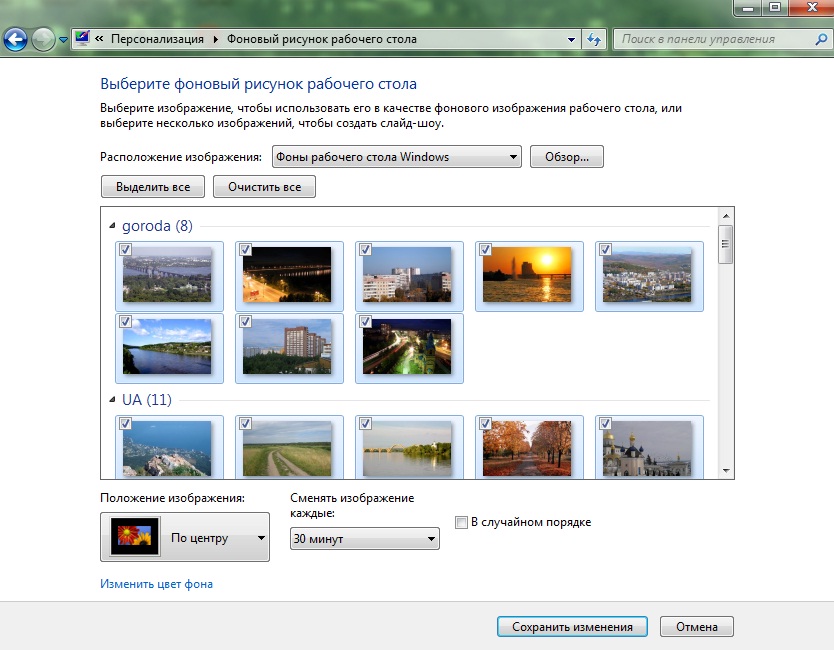Click the refresh icon next to address bar

[594, 39]
